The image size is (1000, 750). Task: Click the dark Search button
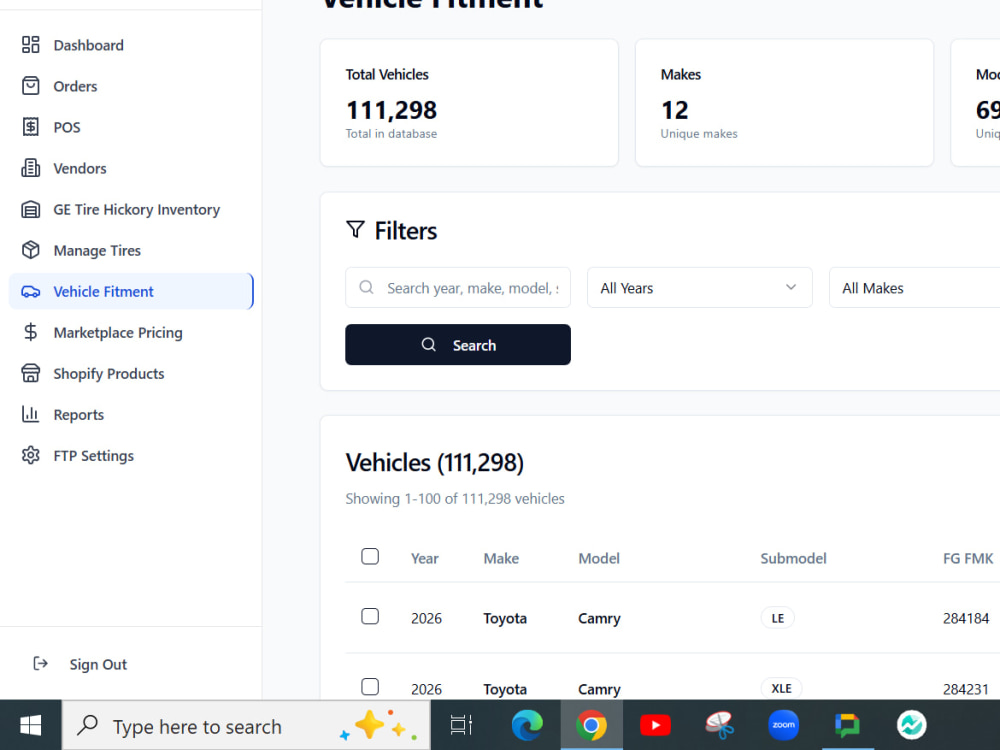pyautogui.click(x=458, y=344)
